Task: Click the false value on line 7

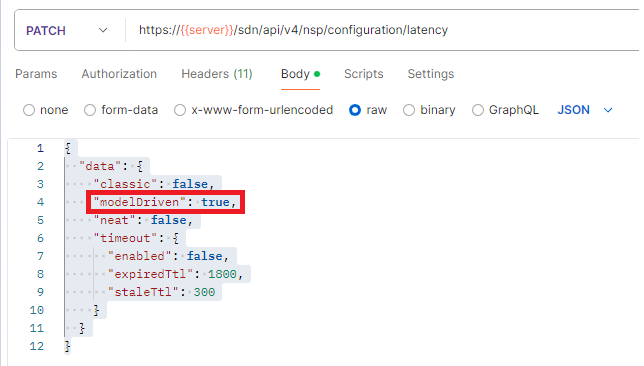Action: click(x=205, y=256)
